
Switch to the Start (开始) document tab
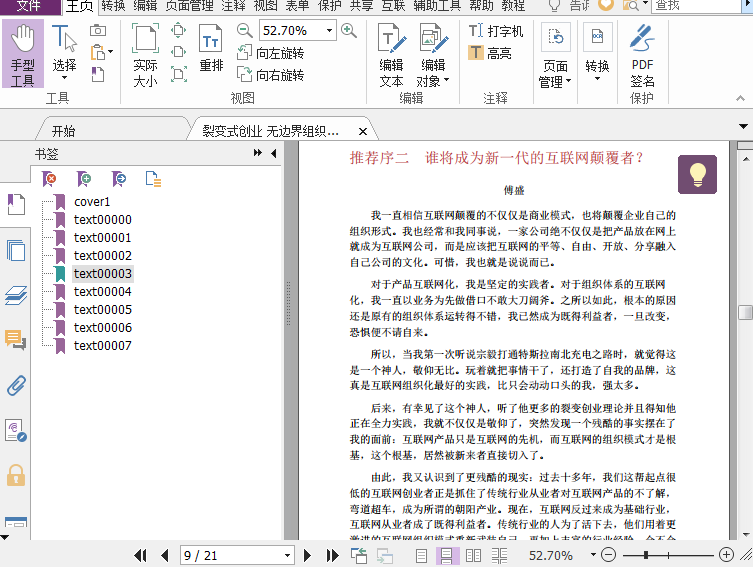click(x=63, y=131)
